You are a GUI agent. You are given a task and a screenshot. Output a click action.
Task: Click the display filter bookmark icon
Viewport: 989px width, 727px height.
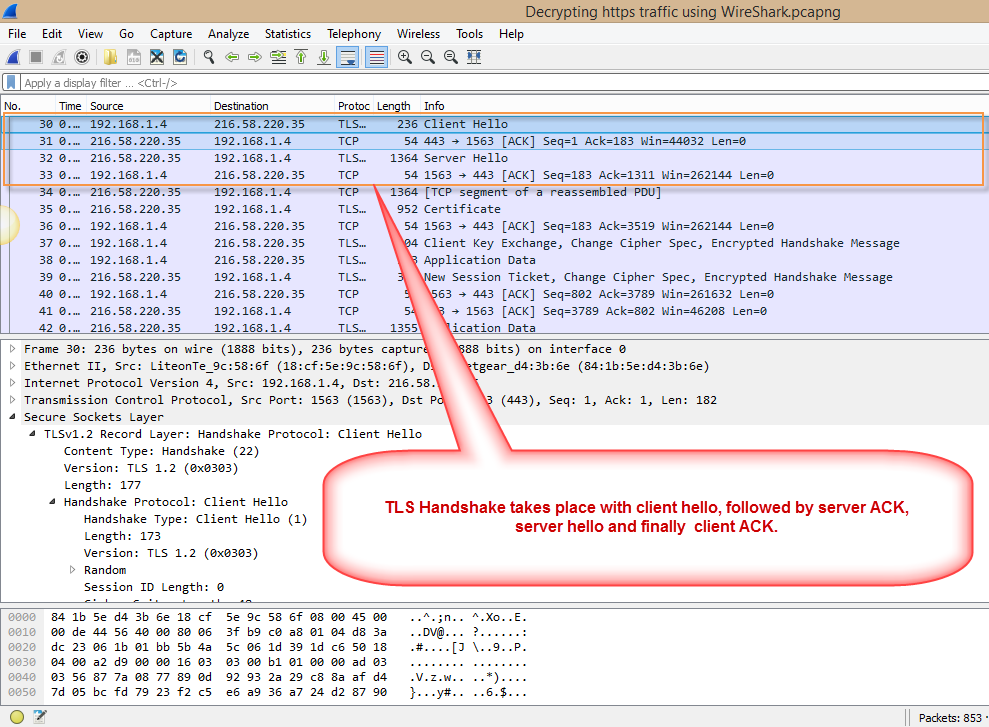tap(11, 82)
